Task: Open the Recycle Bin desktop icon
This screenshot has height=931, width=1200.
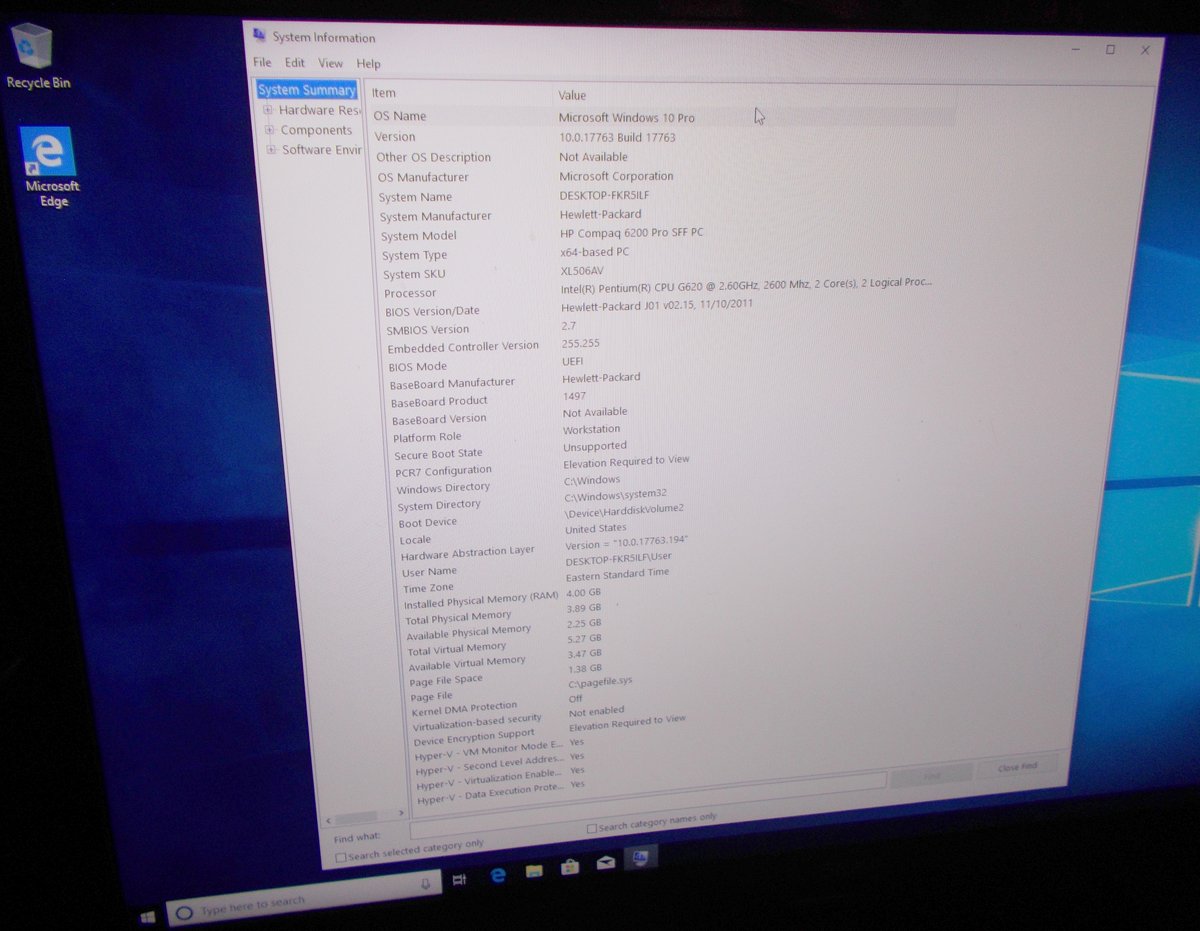Action: 33,52
